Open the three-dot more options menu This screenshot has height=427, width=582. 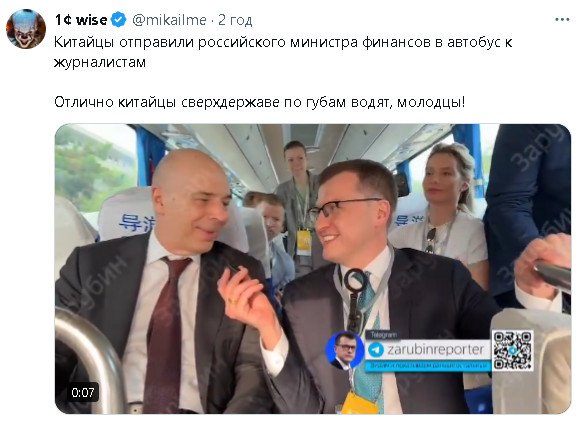(562, 20)
